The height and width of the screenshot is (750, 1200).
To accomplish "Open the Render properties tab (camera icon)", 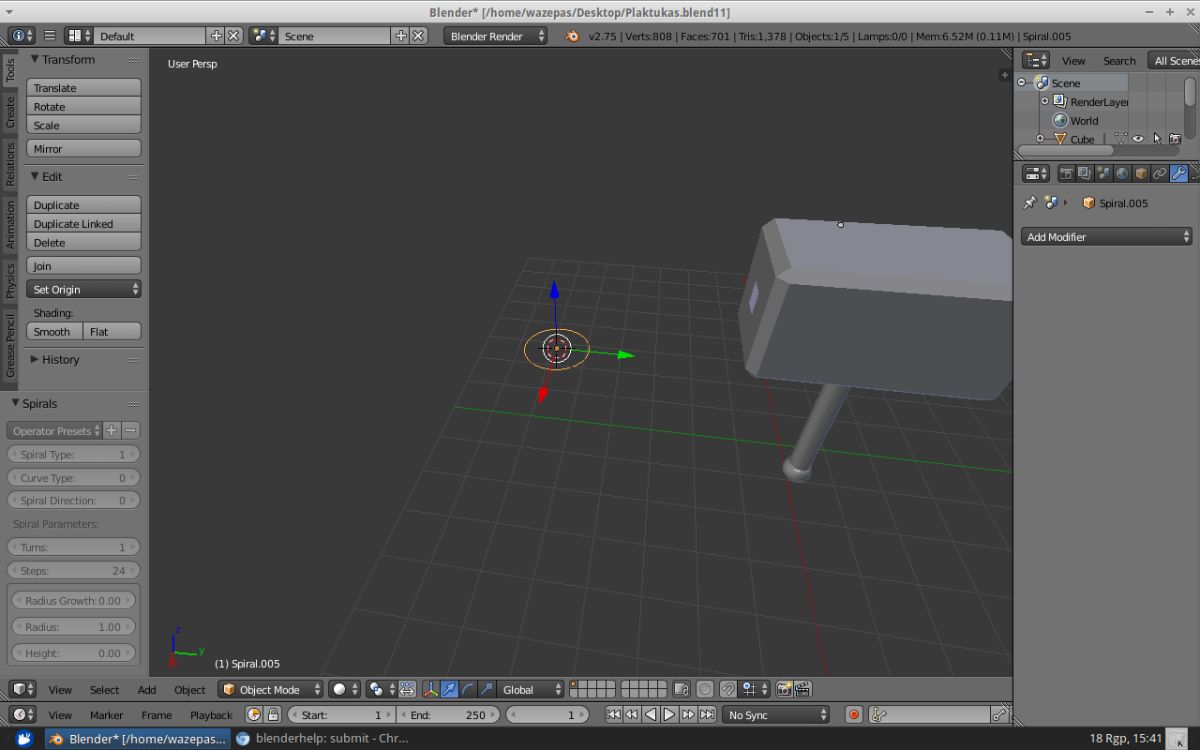I will 1066,173.
